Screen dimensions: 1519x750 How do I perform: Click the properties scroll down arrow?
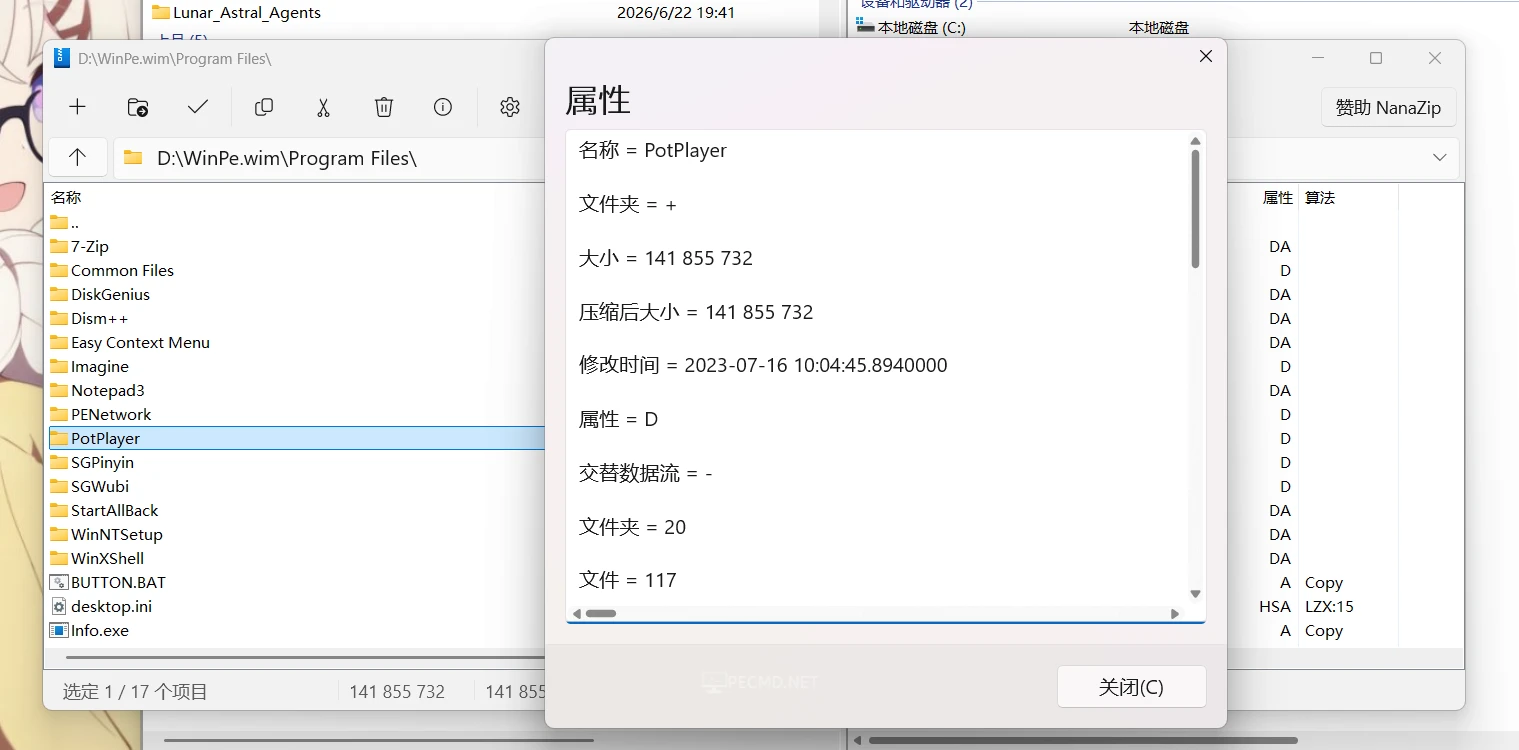(x=1195, y=594)
